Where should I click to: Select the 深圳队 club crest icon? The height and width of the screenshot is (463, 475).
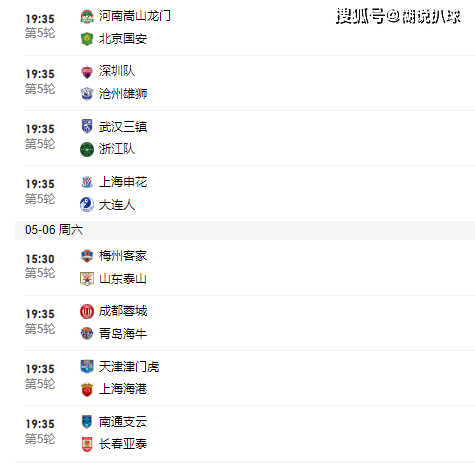[87, 72]
